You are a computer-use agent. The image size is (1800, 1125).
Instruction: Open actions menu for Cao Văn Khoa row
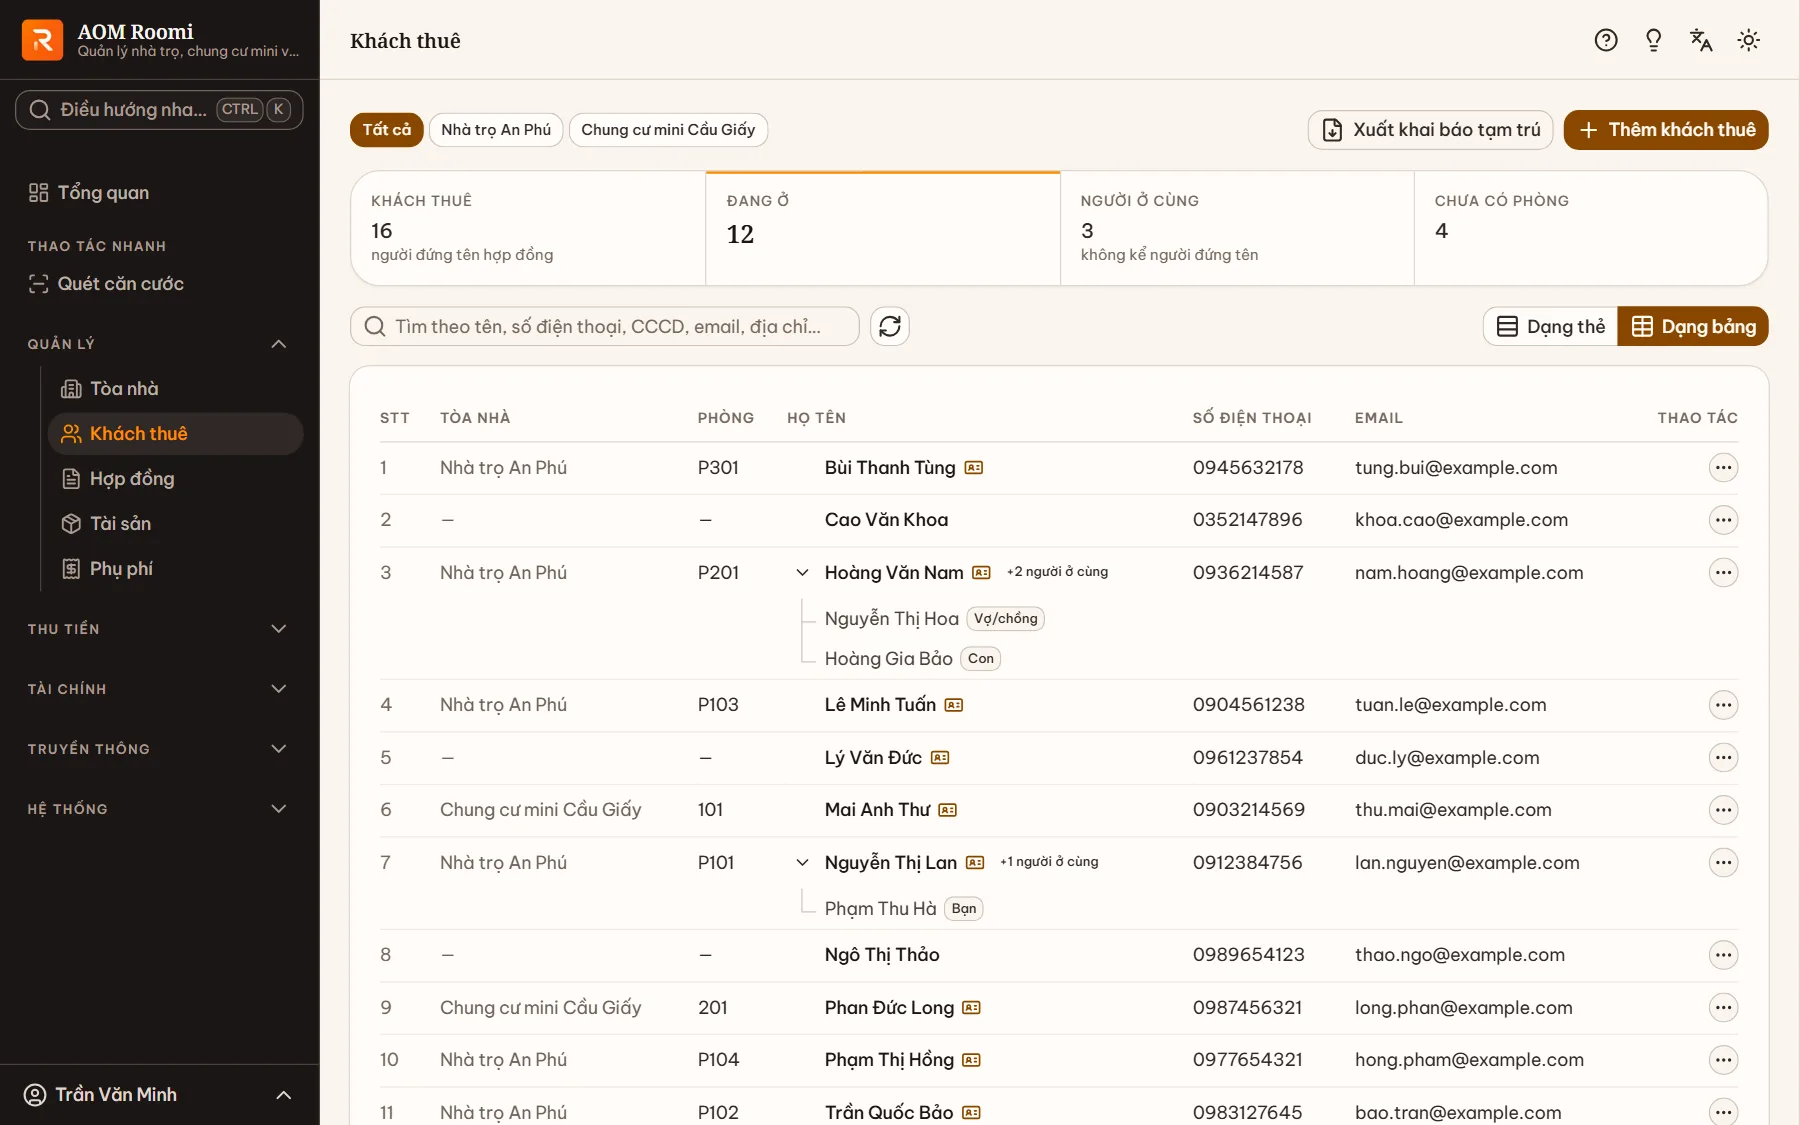tap(1723, 520)
